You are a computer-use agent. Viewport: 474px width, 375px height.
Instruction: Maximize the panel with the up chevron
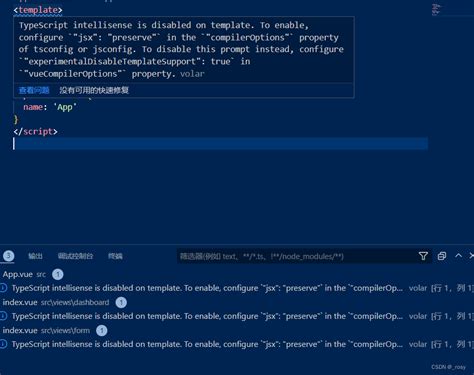click(458, 256)
